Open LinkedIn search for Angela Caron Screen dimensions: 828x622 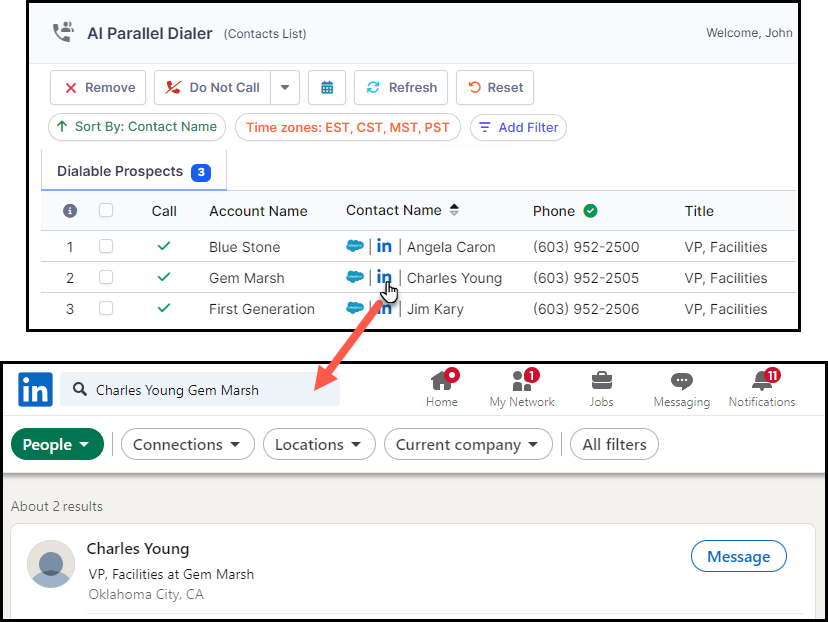(x=384, y=246)
